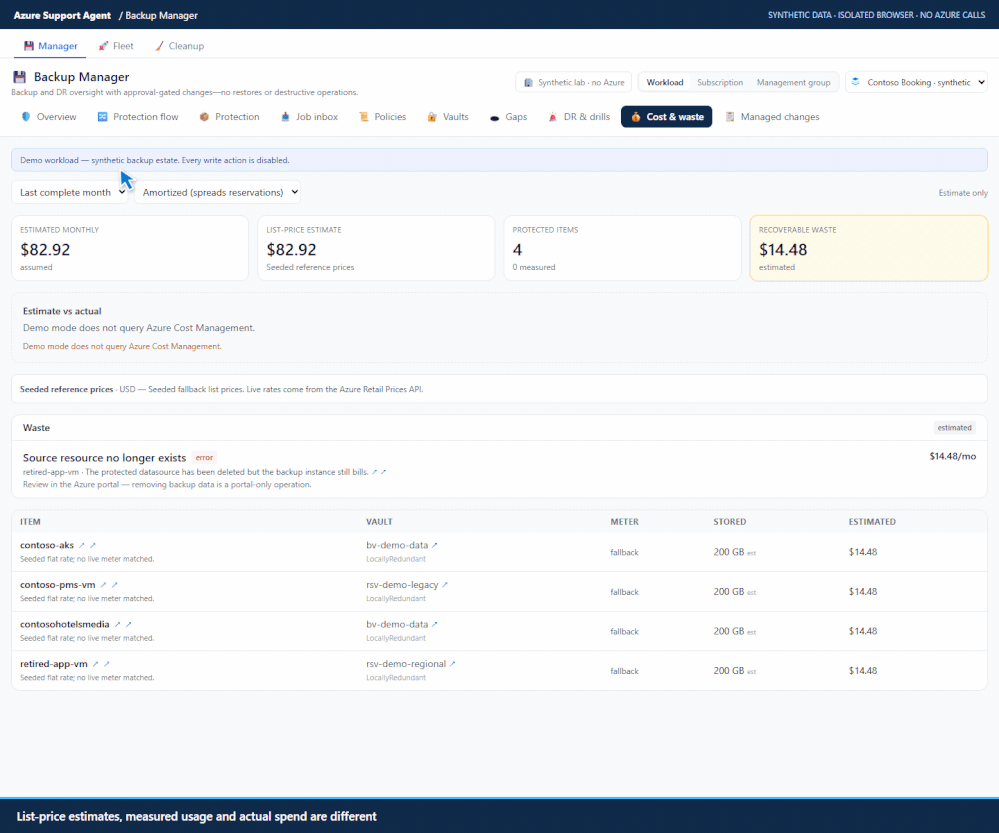Click the STORED column header
Viewport: 999px width, 833px height.
click(729, 521)
